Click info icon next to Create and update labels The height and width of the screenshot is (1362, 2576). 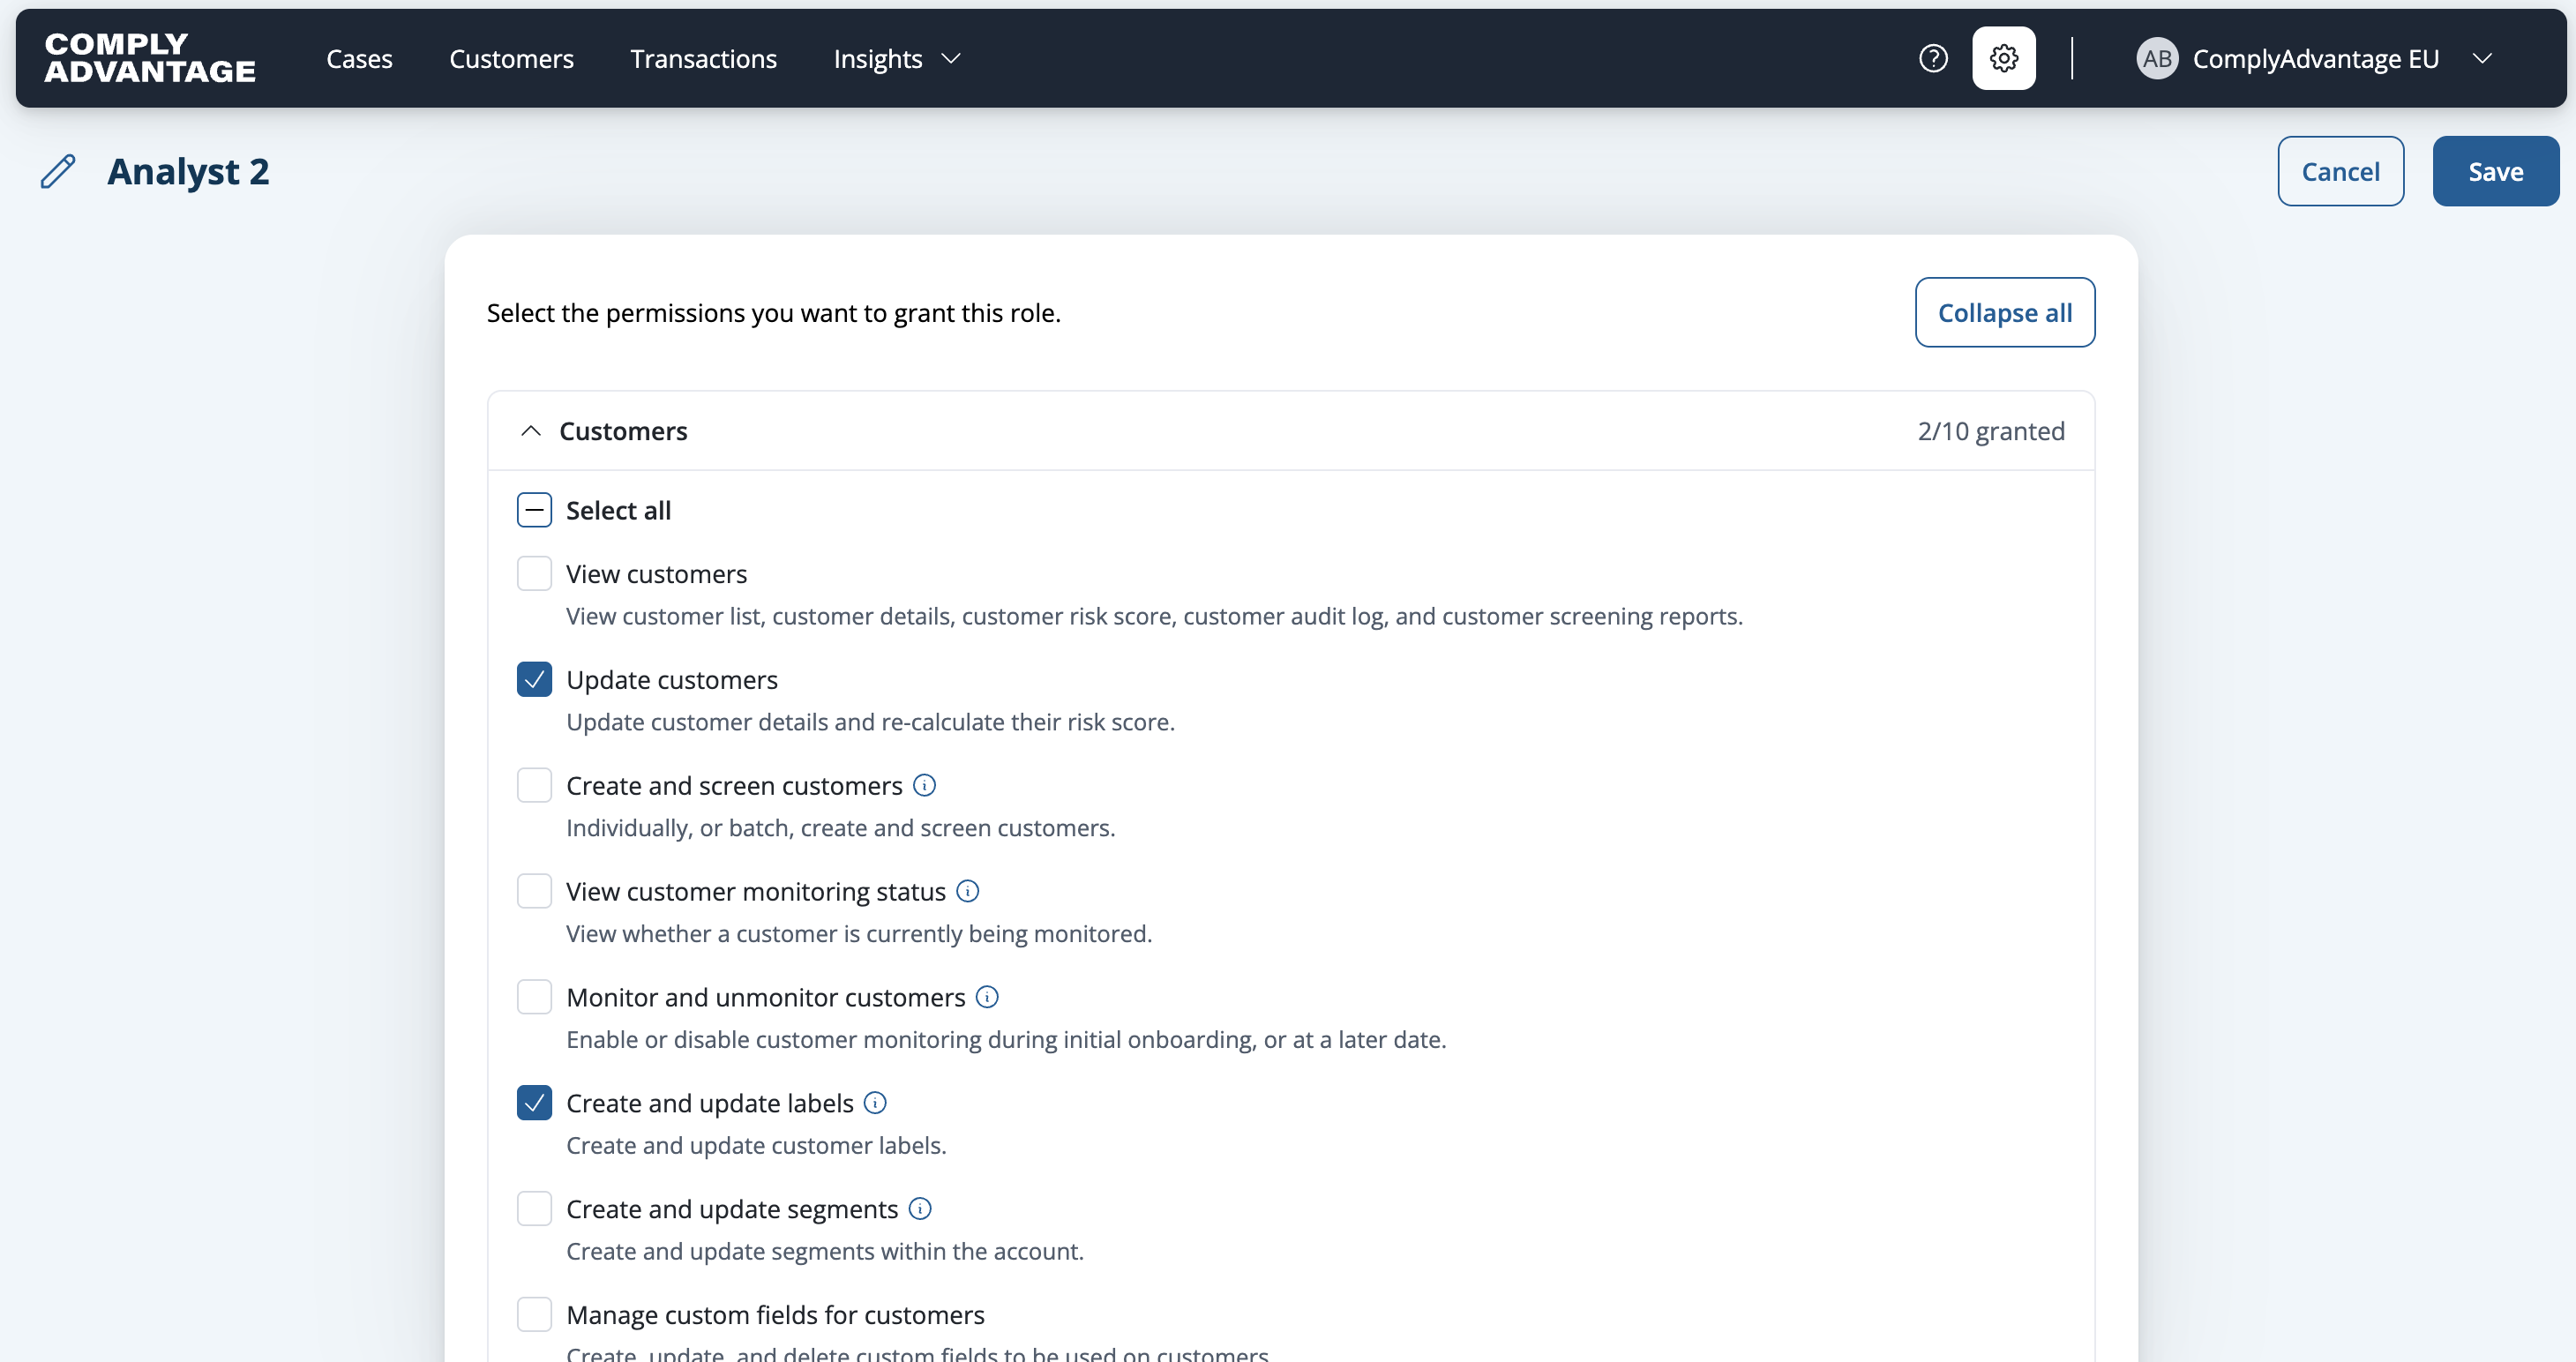[x=875, y=1103]
